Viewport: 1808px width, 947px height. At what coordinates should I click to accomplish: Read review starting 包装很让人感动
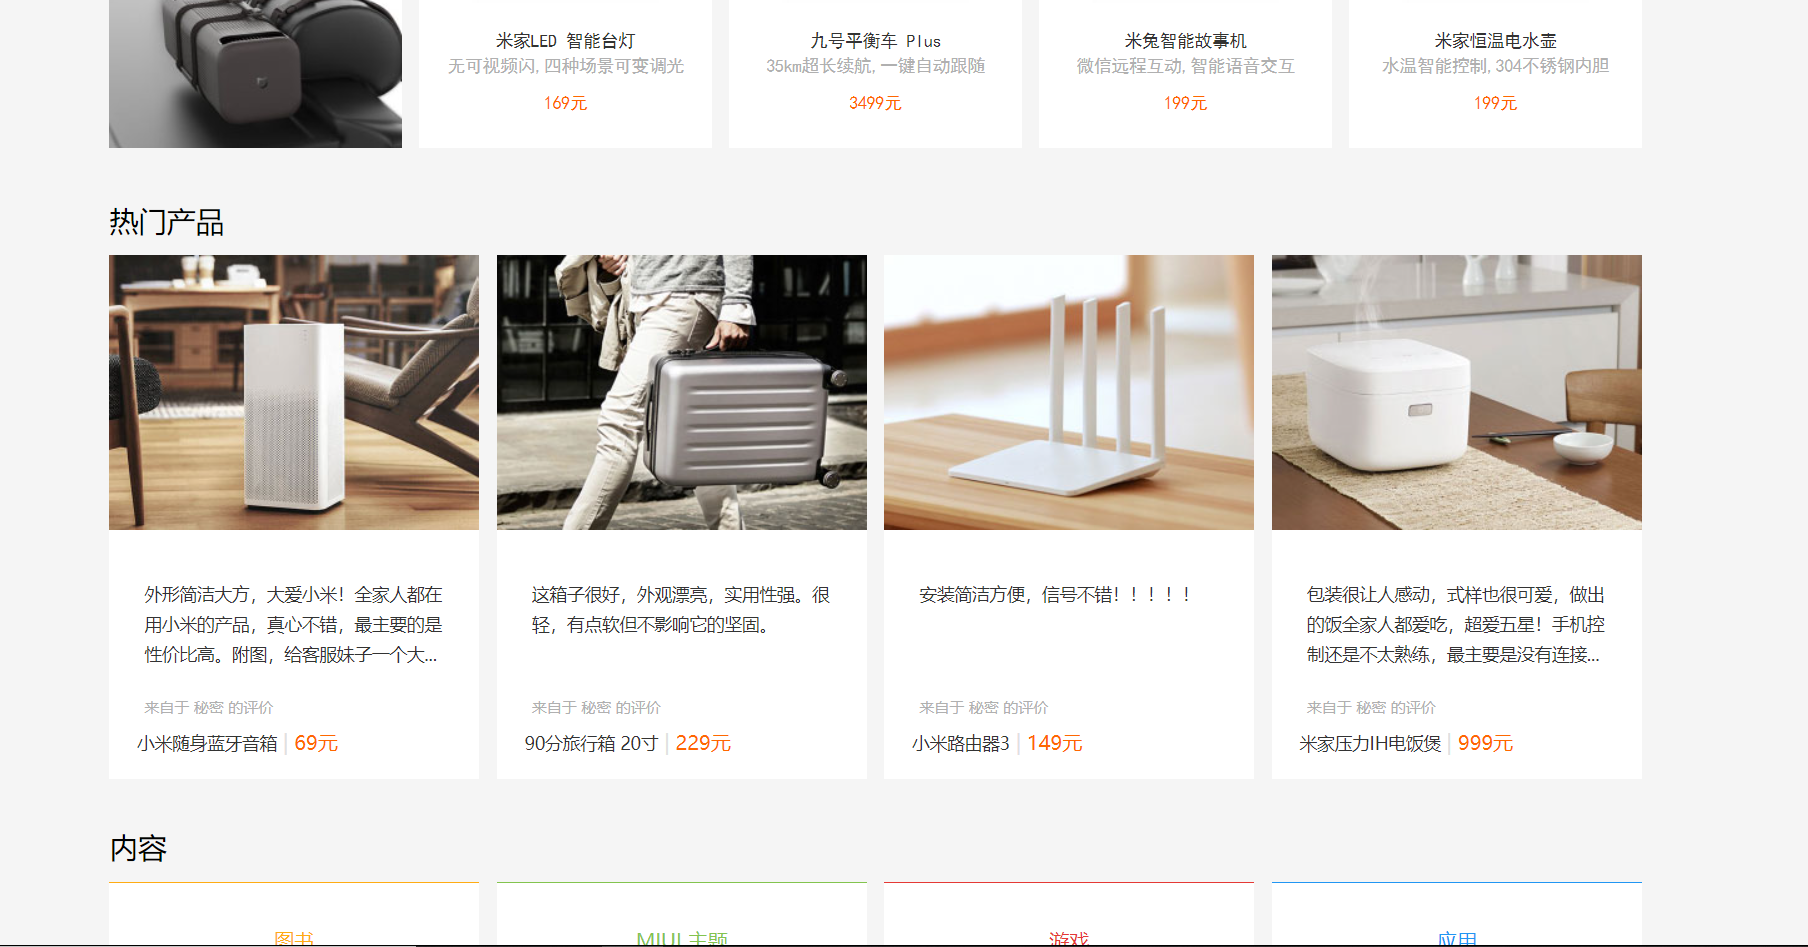[x=1456, y=625]
